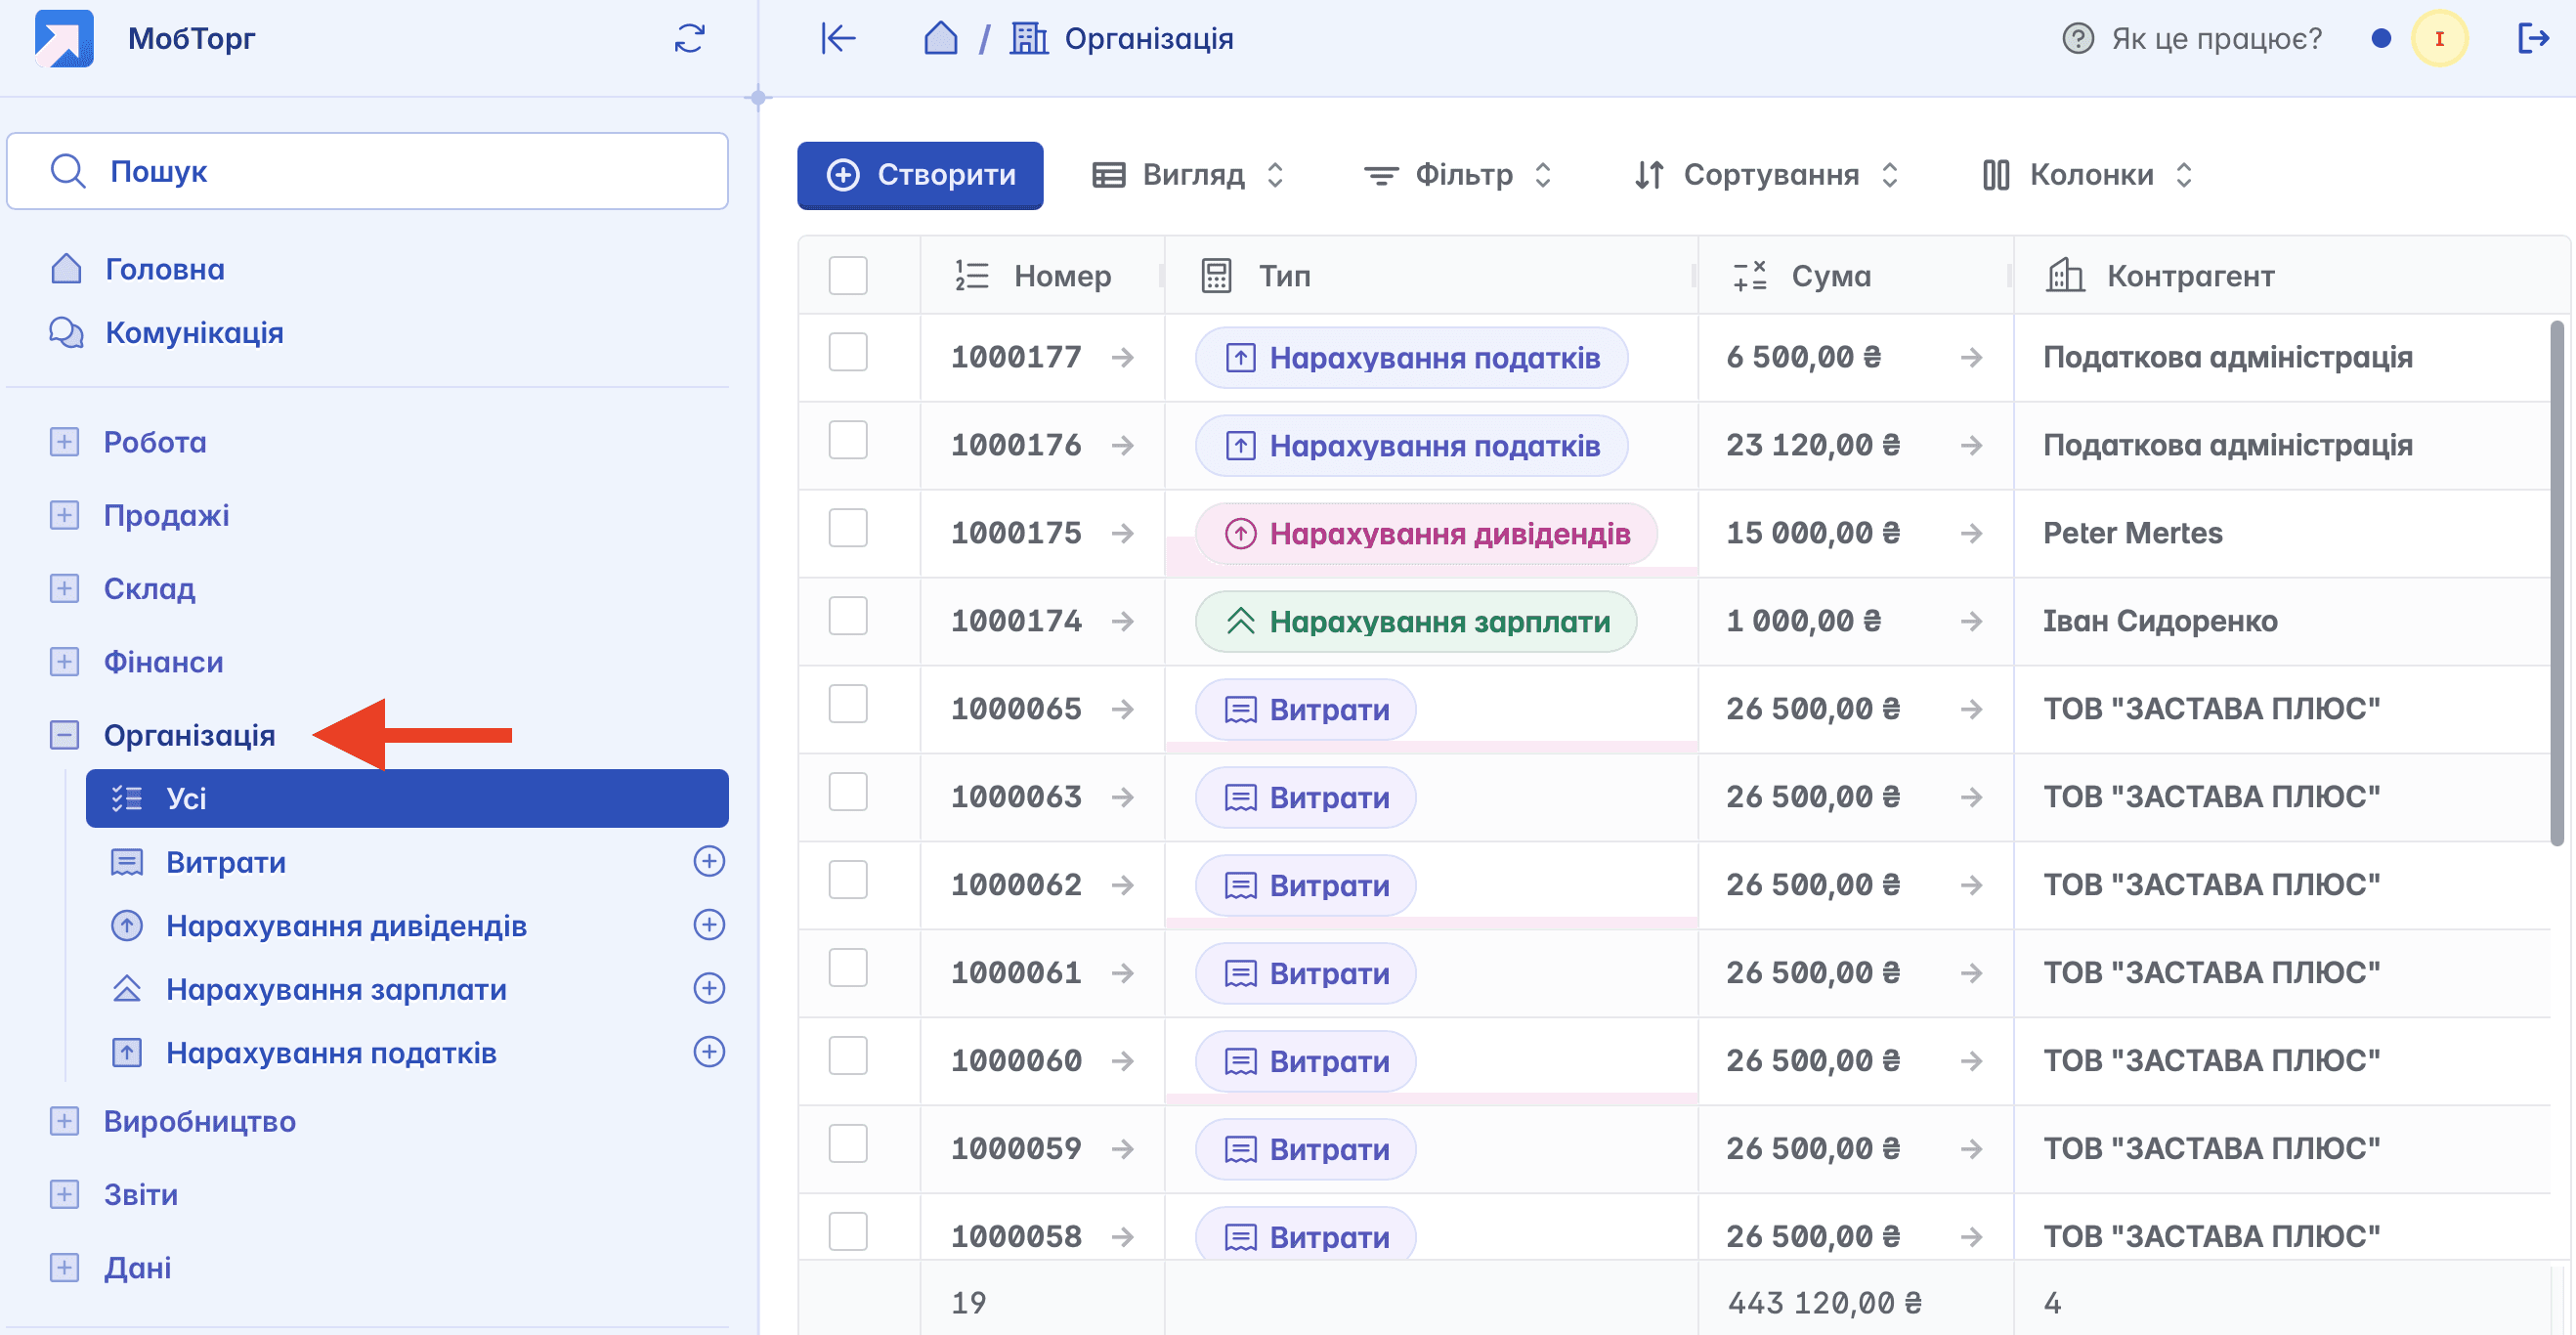The height and width of the screenshot is (1335, 2576).
Task: Open the Фільтр dropdown
Action: point(1458,175)
